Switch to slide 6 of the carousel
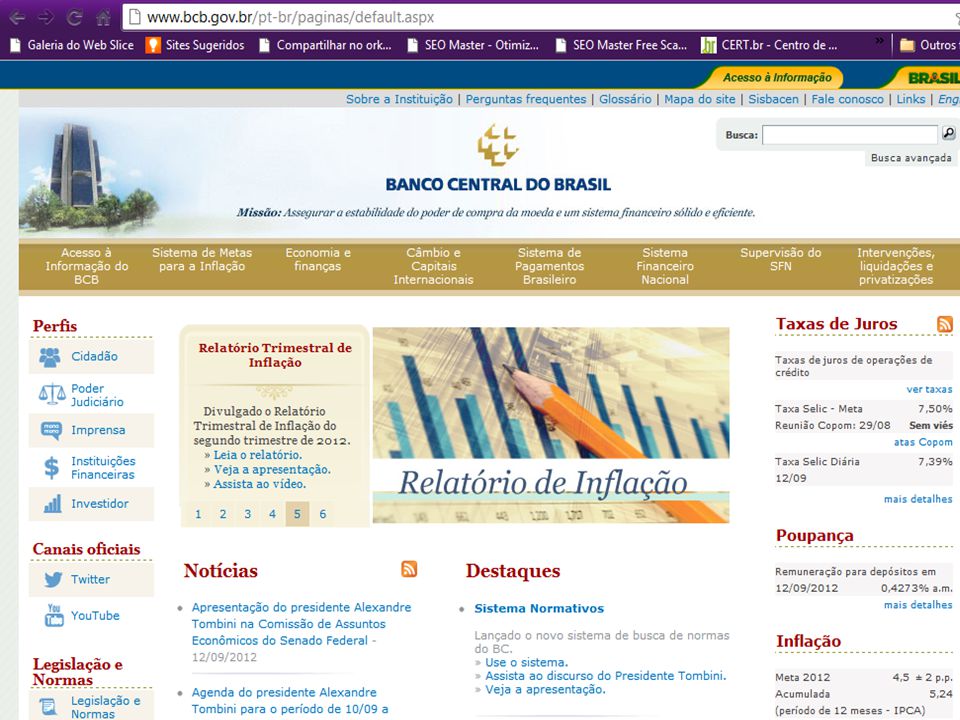Viewport: 960px width, 720px height. (323, 514)
